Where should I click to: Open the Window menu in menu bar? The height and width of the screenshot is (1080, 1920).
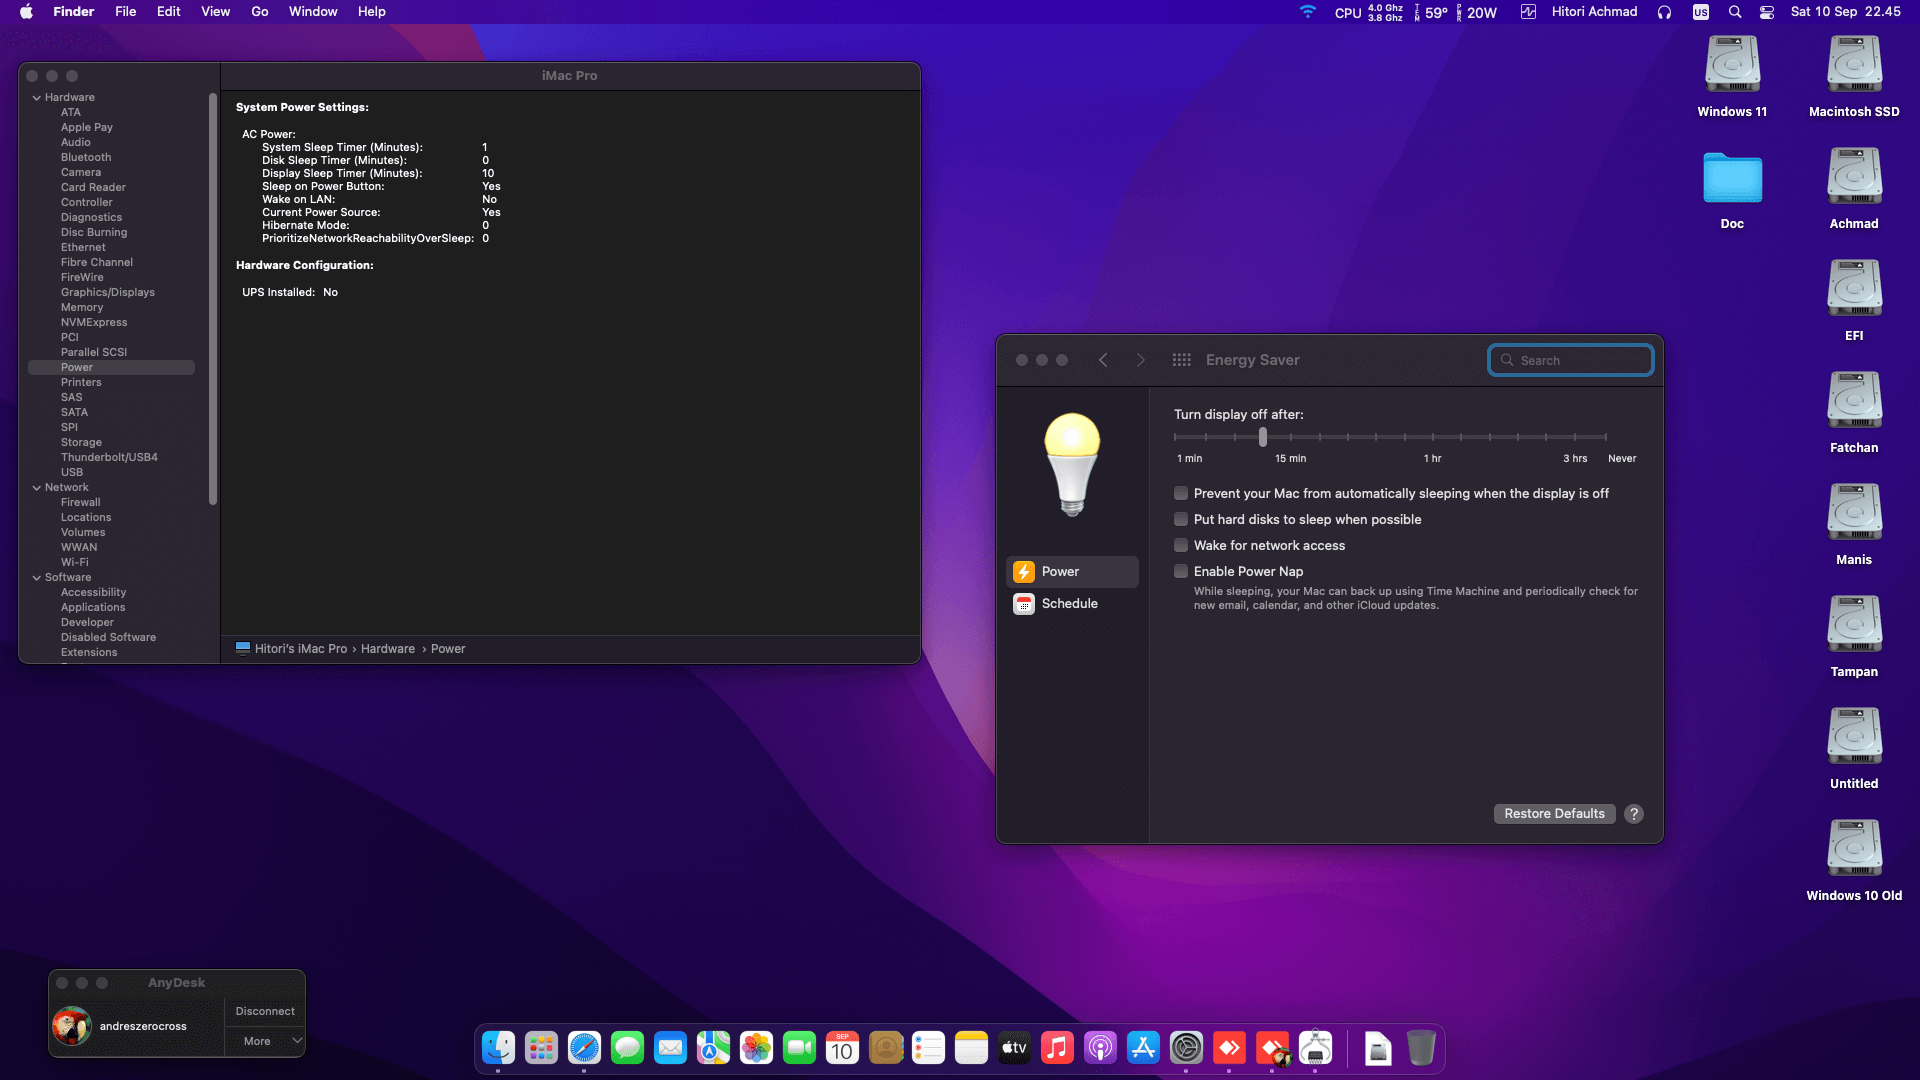(x=313, y=12)
